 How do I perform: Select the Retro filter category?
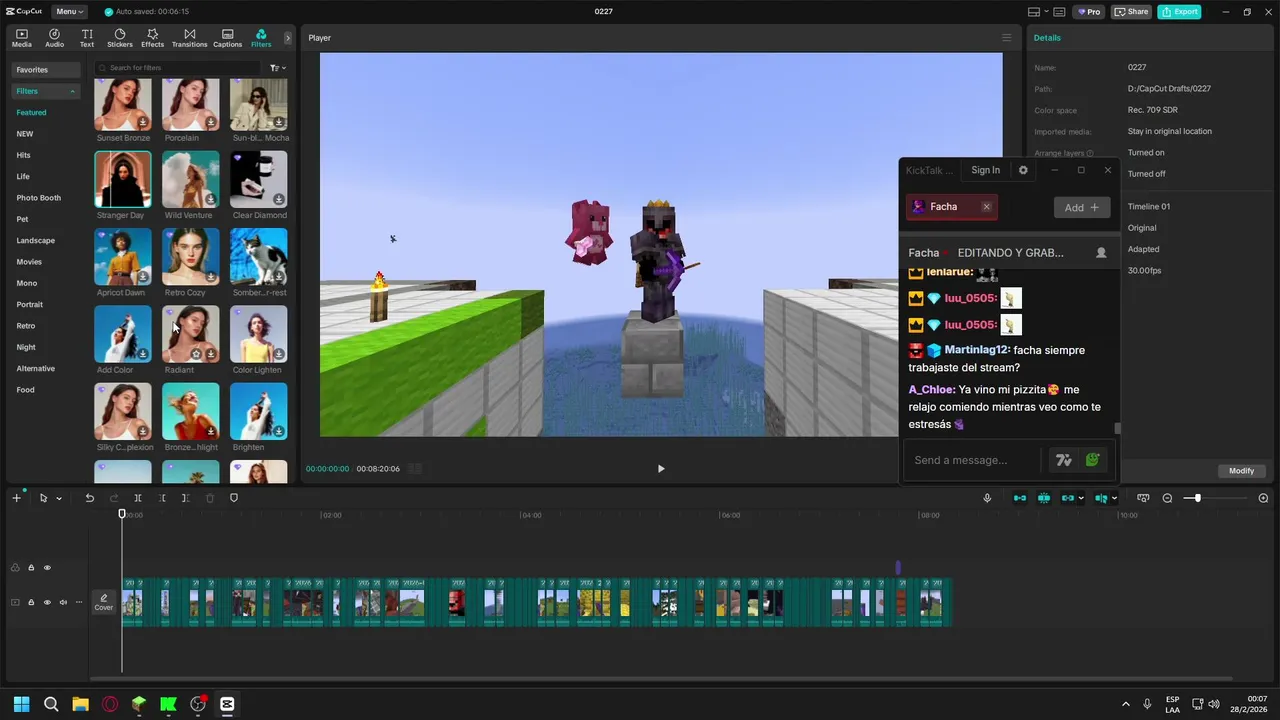point(26,326)
